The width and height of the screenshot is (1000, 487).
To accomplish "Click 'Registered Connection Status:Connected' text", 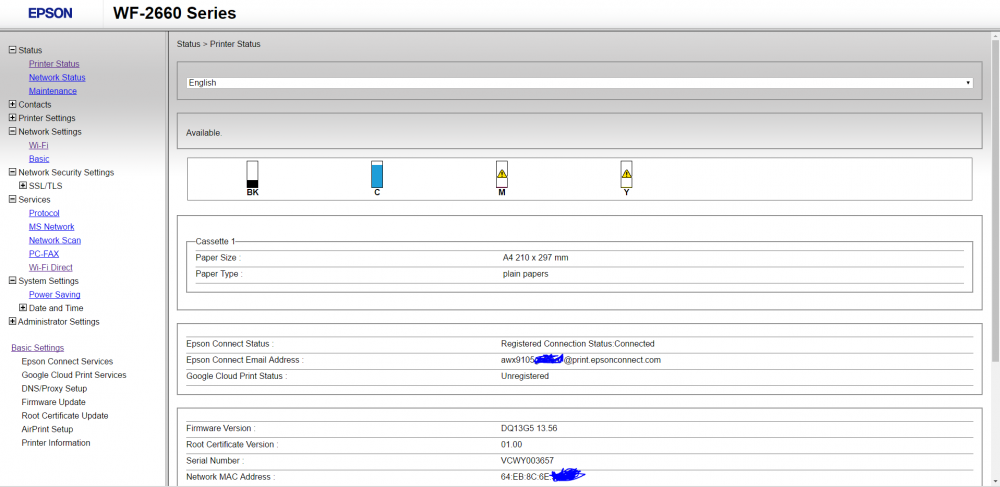I will click(x=578, y=344).
